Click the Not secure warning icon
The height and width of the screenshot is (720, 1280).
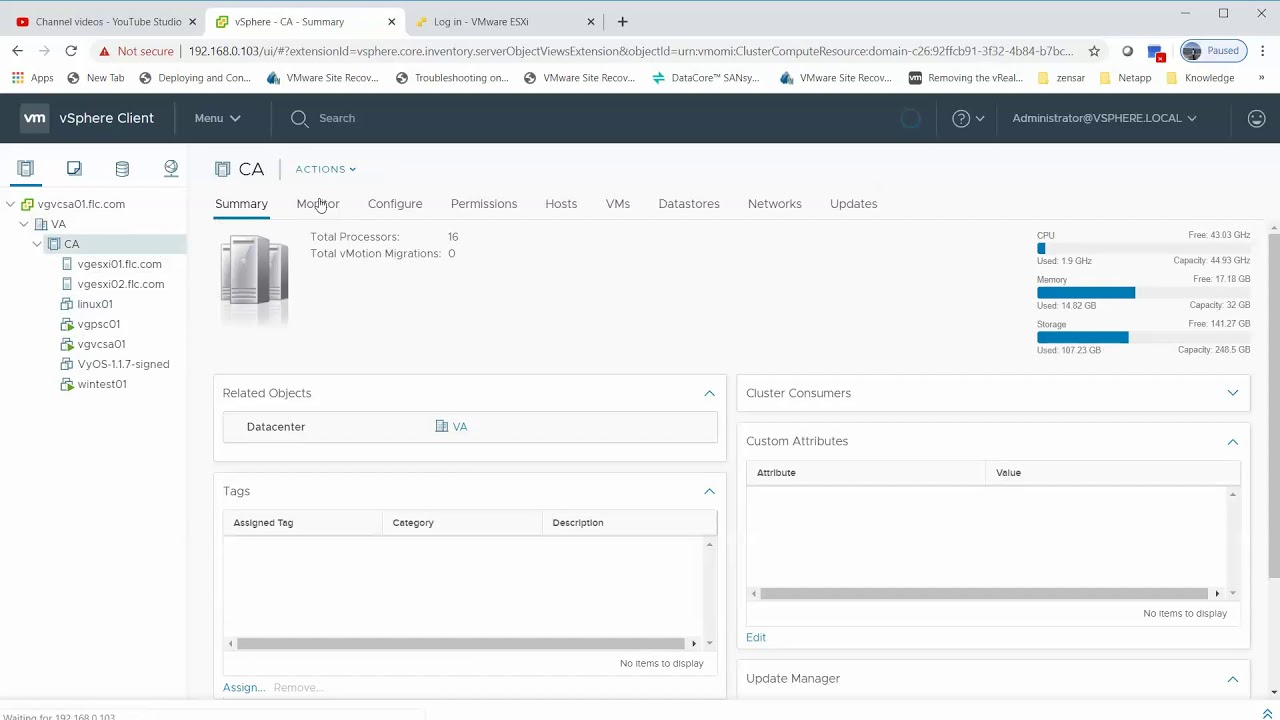click(104, 51)
